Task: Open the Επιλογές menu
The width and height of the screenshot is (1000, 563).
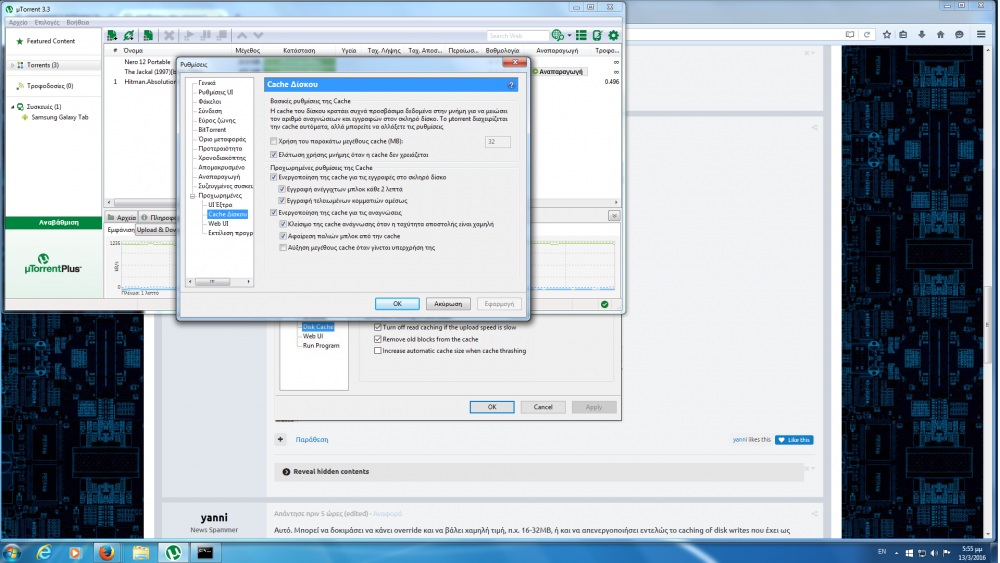Action: coord(47,22)
